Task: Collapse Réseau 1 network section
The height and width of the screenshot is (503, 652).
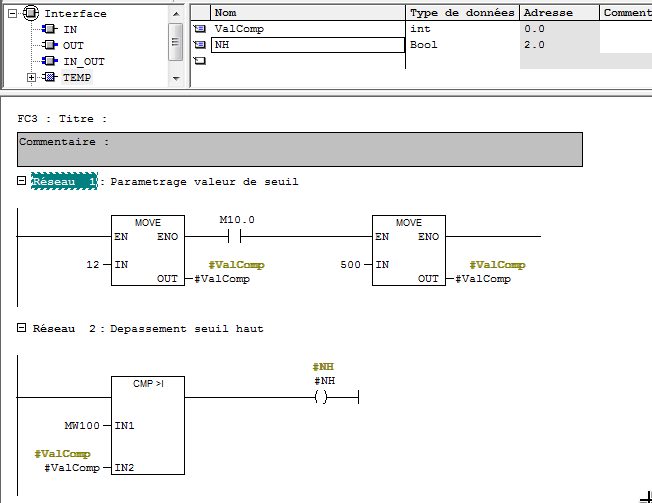Action: click(x=22, y=181)
